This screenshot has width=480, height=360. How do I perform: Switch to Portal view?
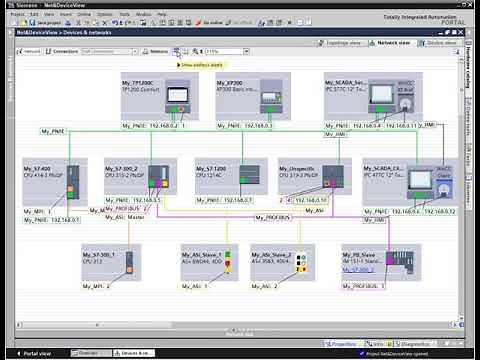pyautogui.click(x=34, y=353)
